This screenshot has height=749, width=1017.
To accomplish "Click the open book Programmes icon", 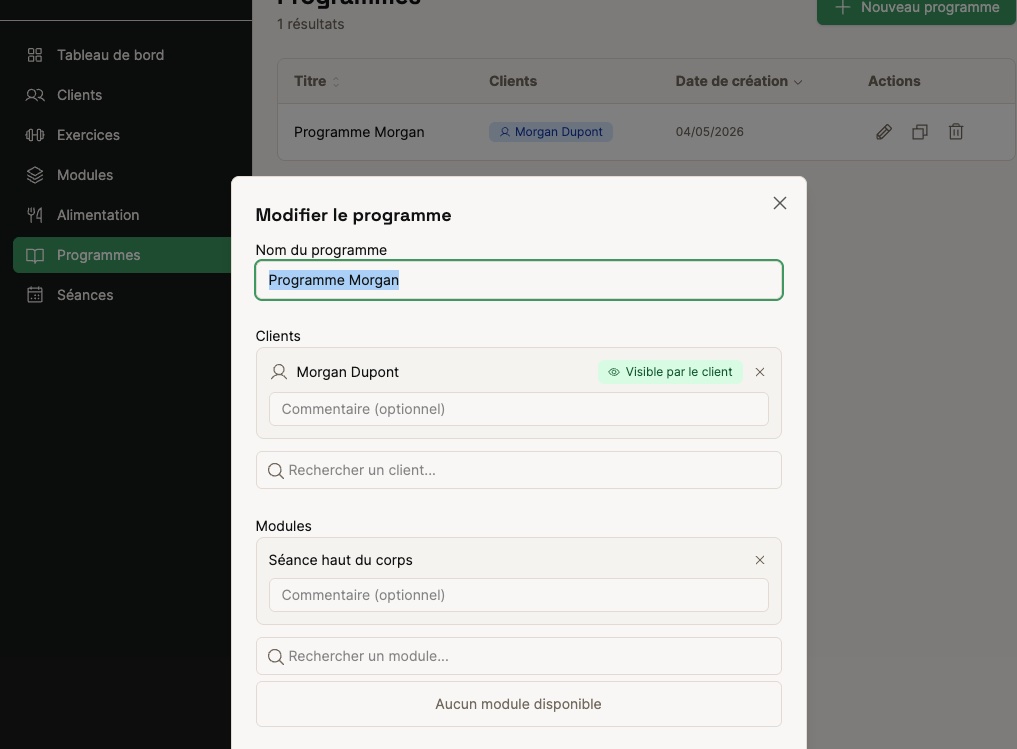I will 35,255.
